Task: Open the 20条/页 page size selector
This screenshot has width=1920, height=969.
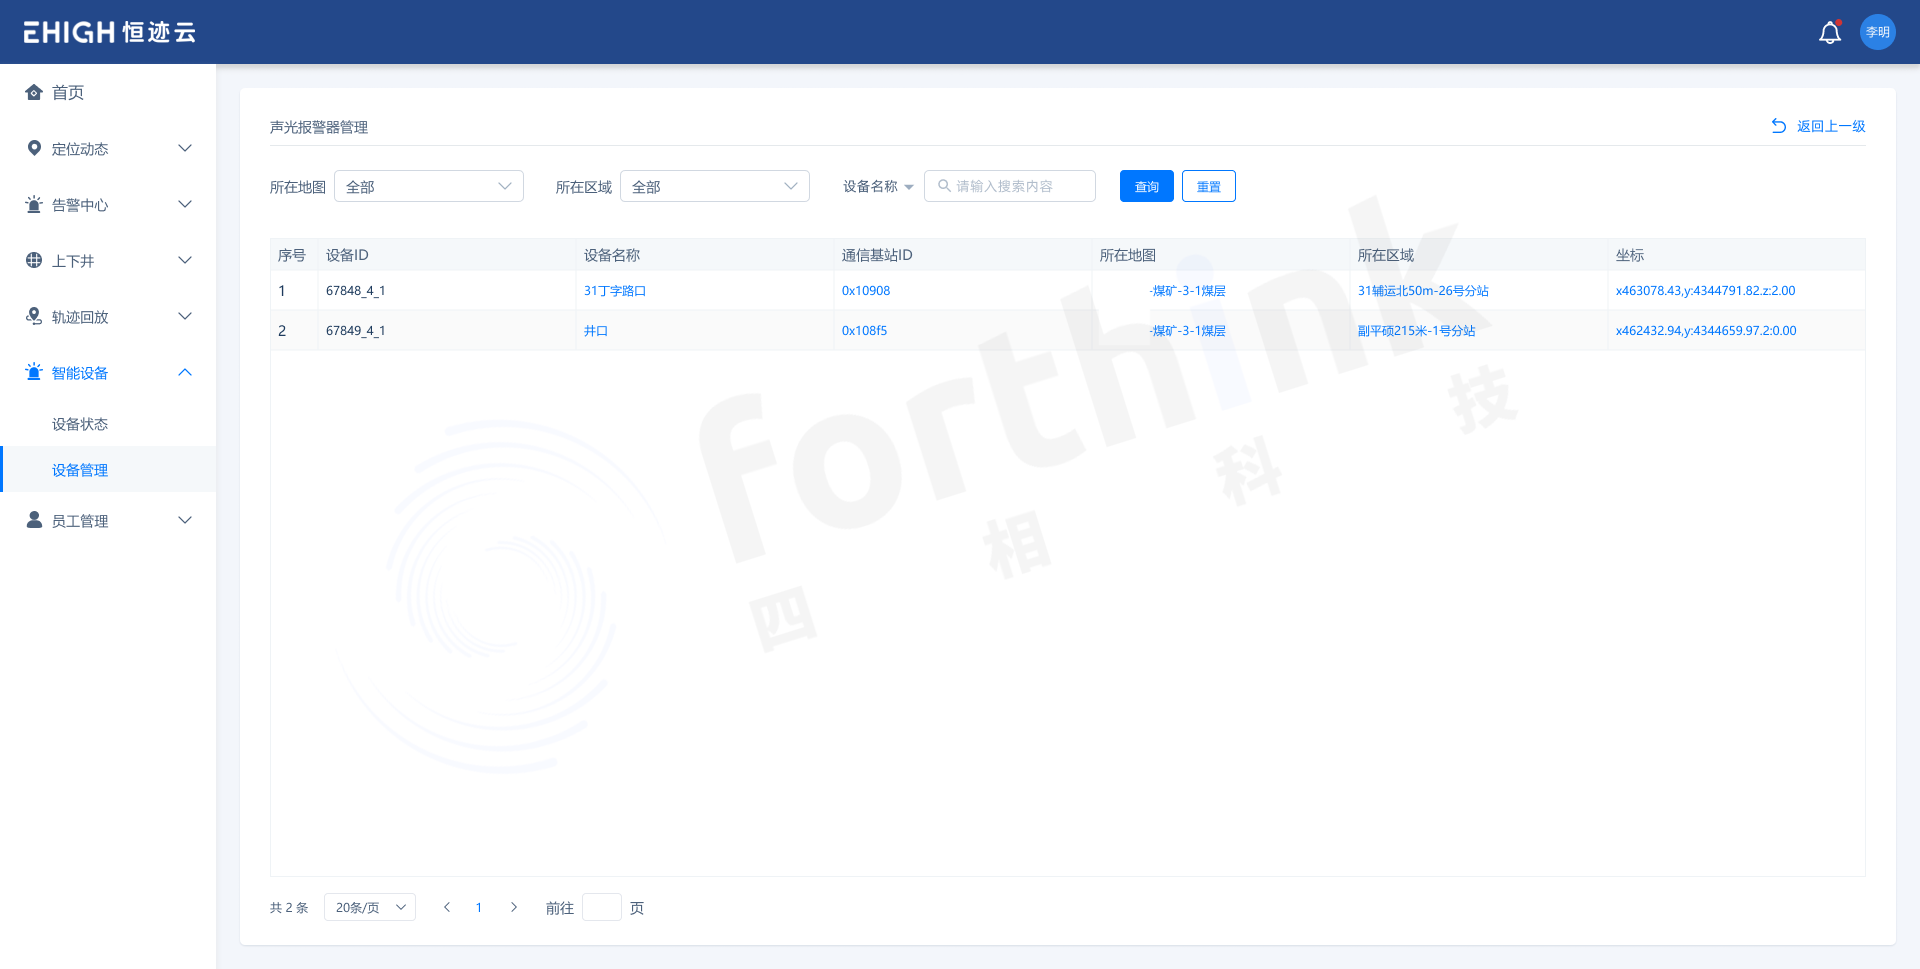Action: [369, 907]
